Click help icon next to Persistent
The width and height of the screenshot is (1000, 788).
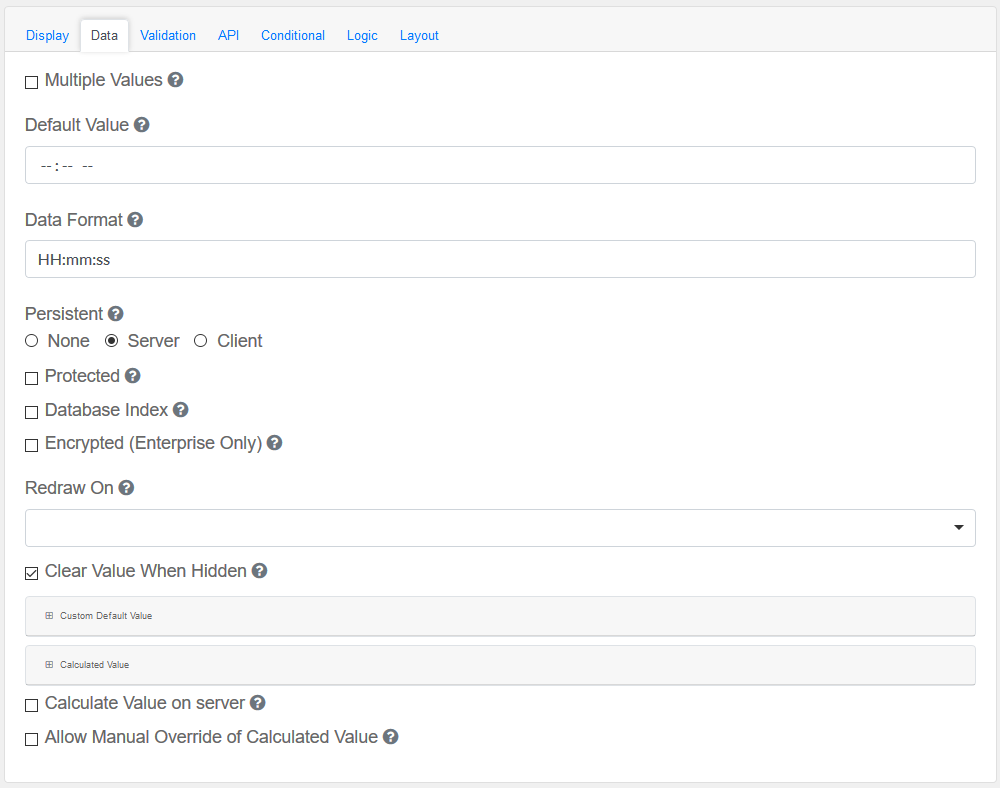(x=116, y=313)
